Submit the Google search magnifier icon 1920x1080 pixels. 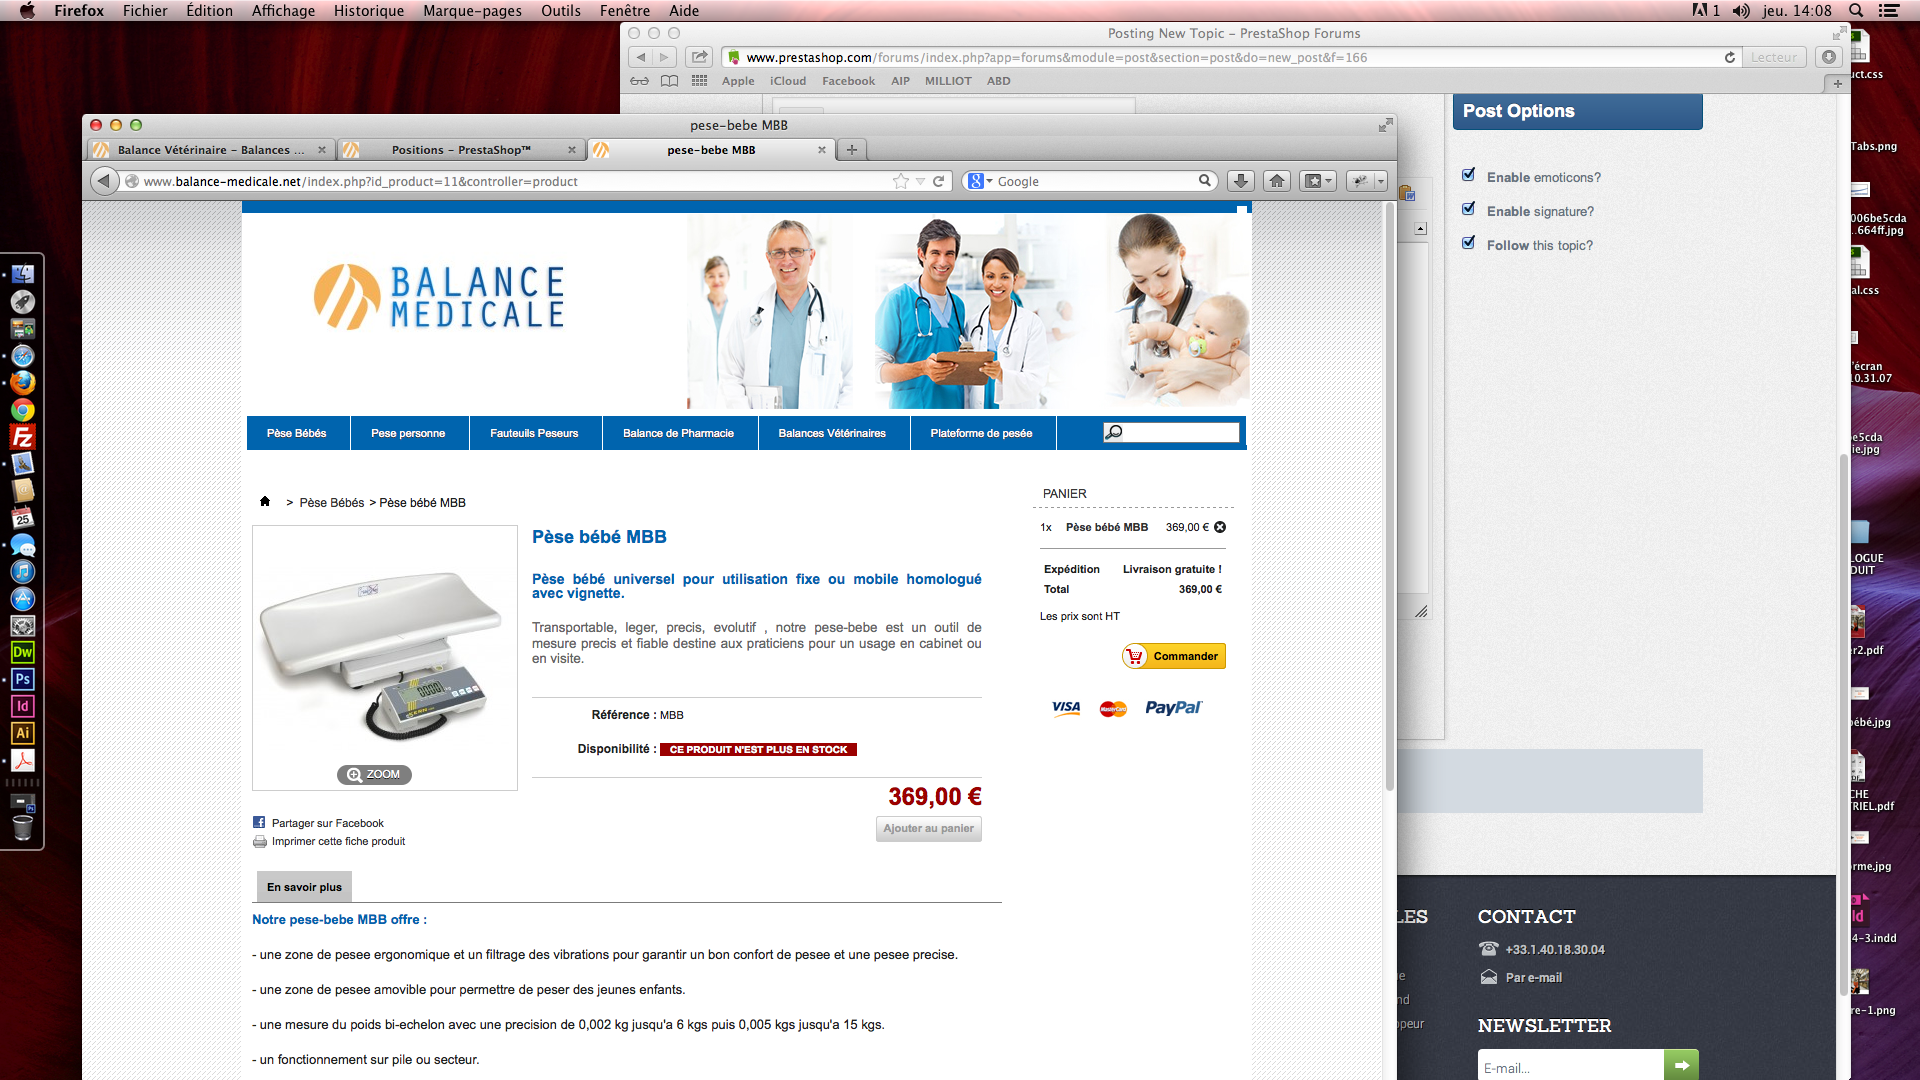coord(1205,181)
